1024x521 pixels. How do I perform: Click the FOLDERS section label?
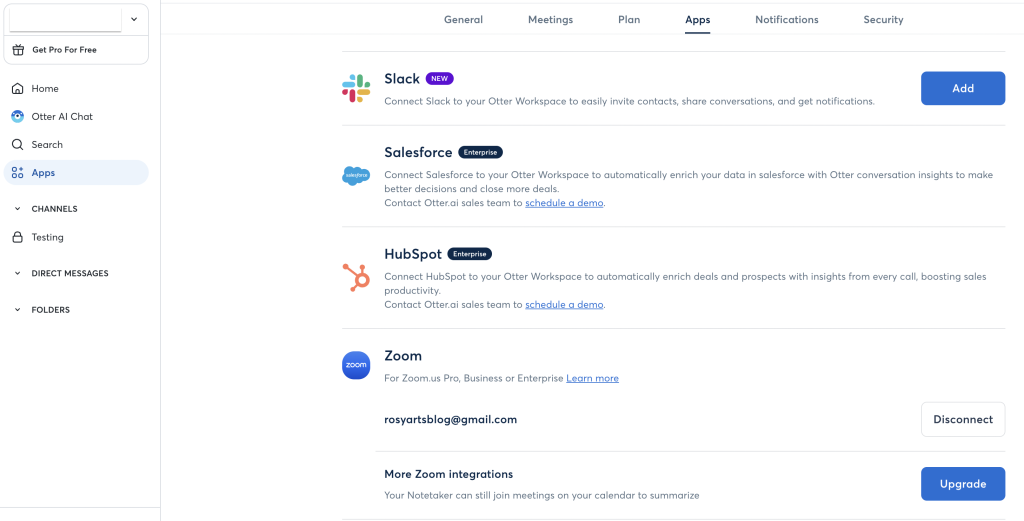[x=50, y=309]
